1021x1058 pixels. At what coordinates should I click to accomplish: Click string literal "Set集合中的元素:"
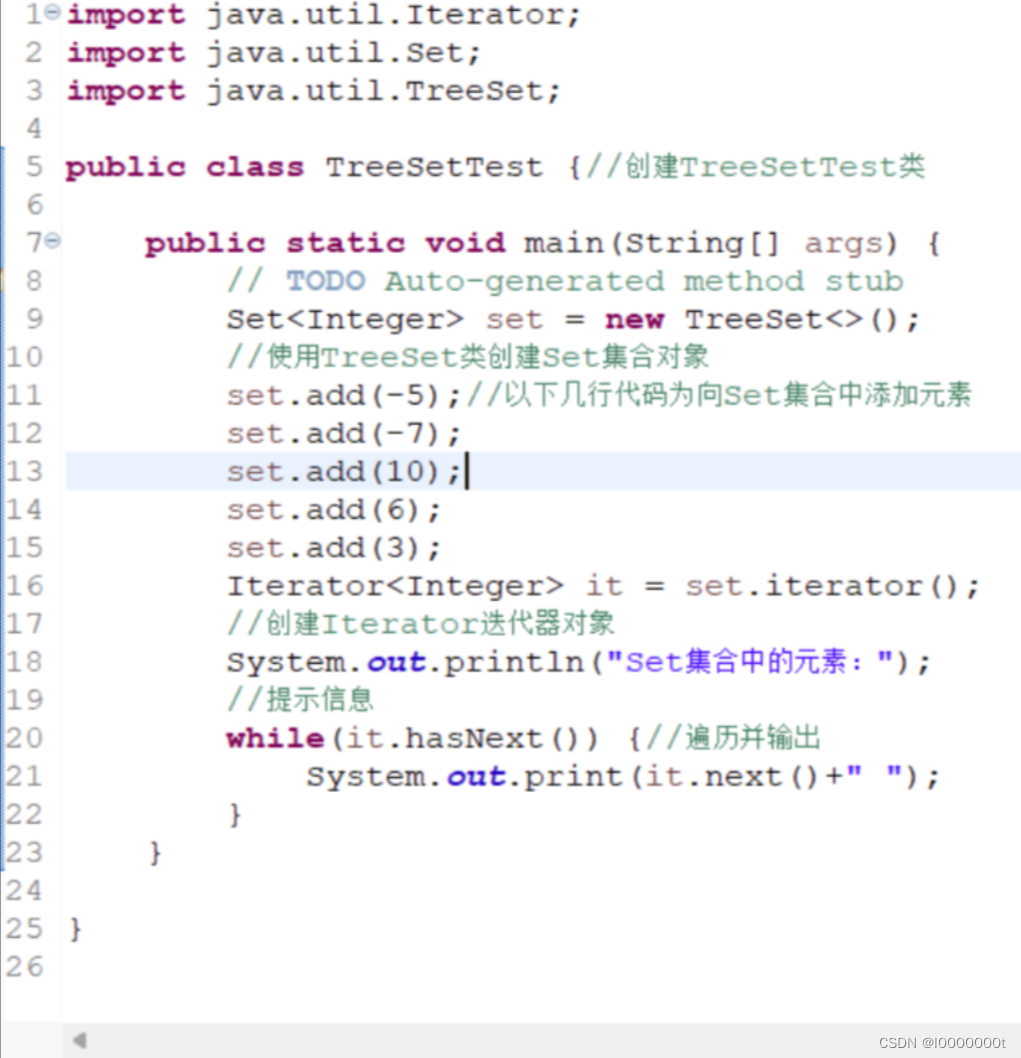pos(750,662)
